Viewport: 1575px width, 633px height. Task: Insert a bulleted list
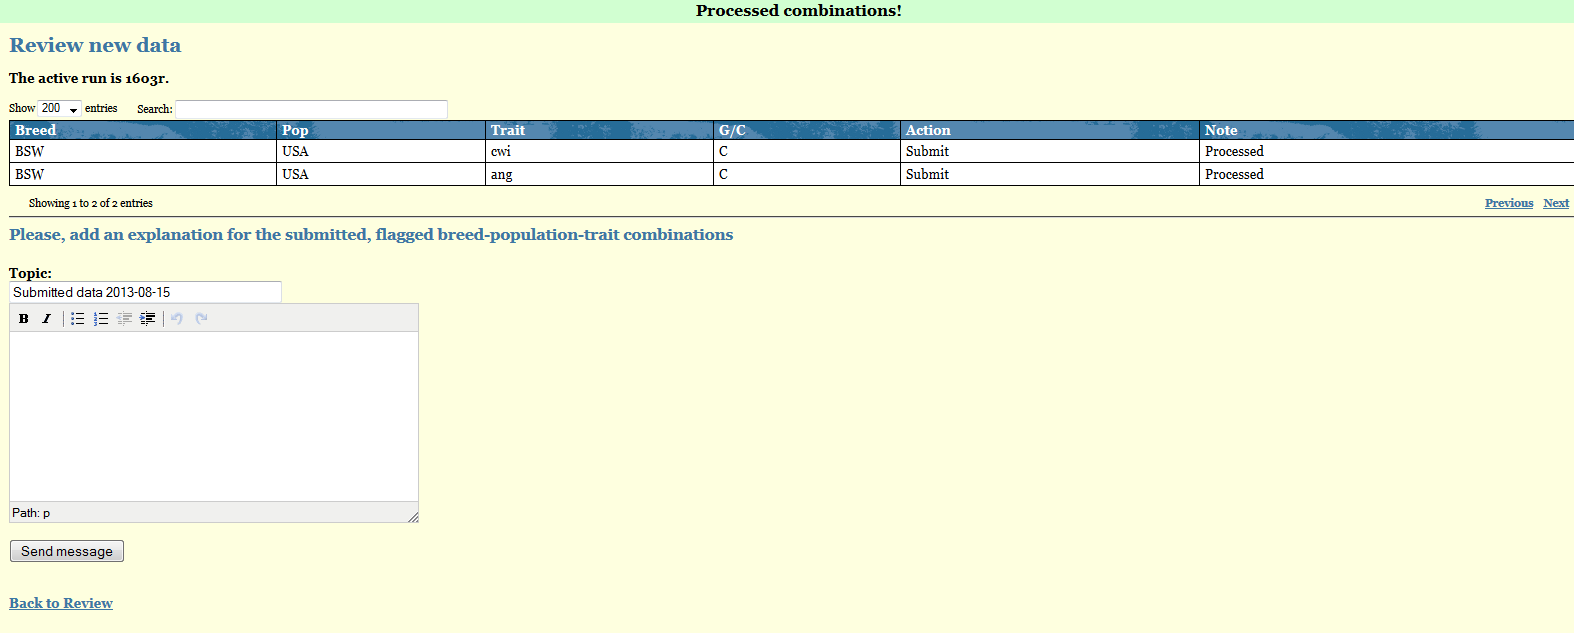pyautogui.click(x=77, y=319)
